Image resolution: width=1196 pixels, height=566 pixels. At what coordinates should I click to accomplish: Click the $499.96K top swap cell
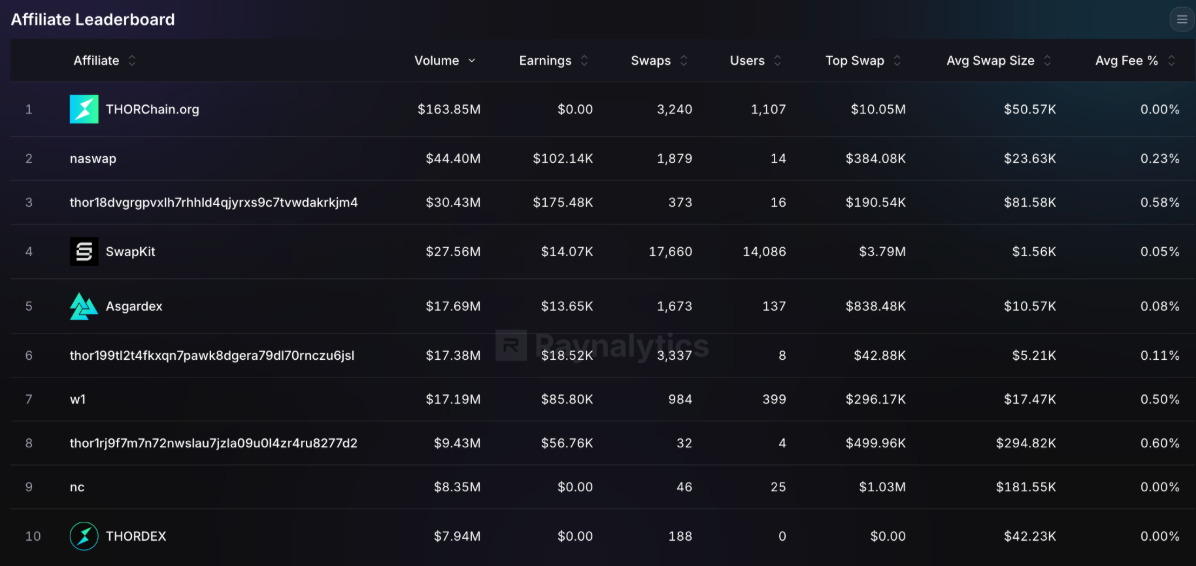coord(876,443)
